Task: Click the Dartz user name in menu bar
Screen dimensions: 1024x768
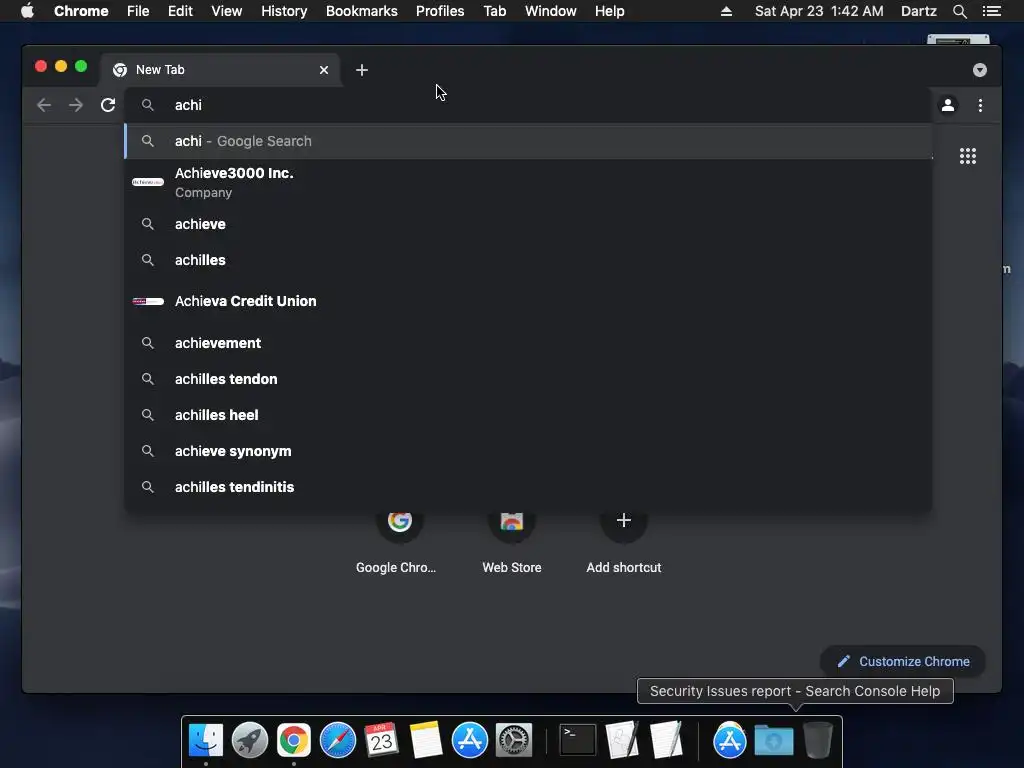Action: pyautogui.click(x=919, y=11)
